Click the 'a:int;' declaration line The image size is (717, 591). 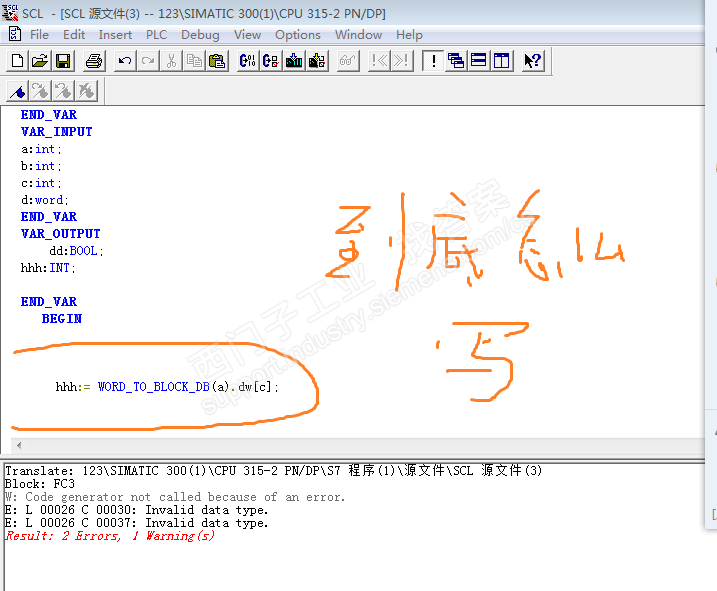click(41, 149)
